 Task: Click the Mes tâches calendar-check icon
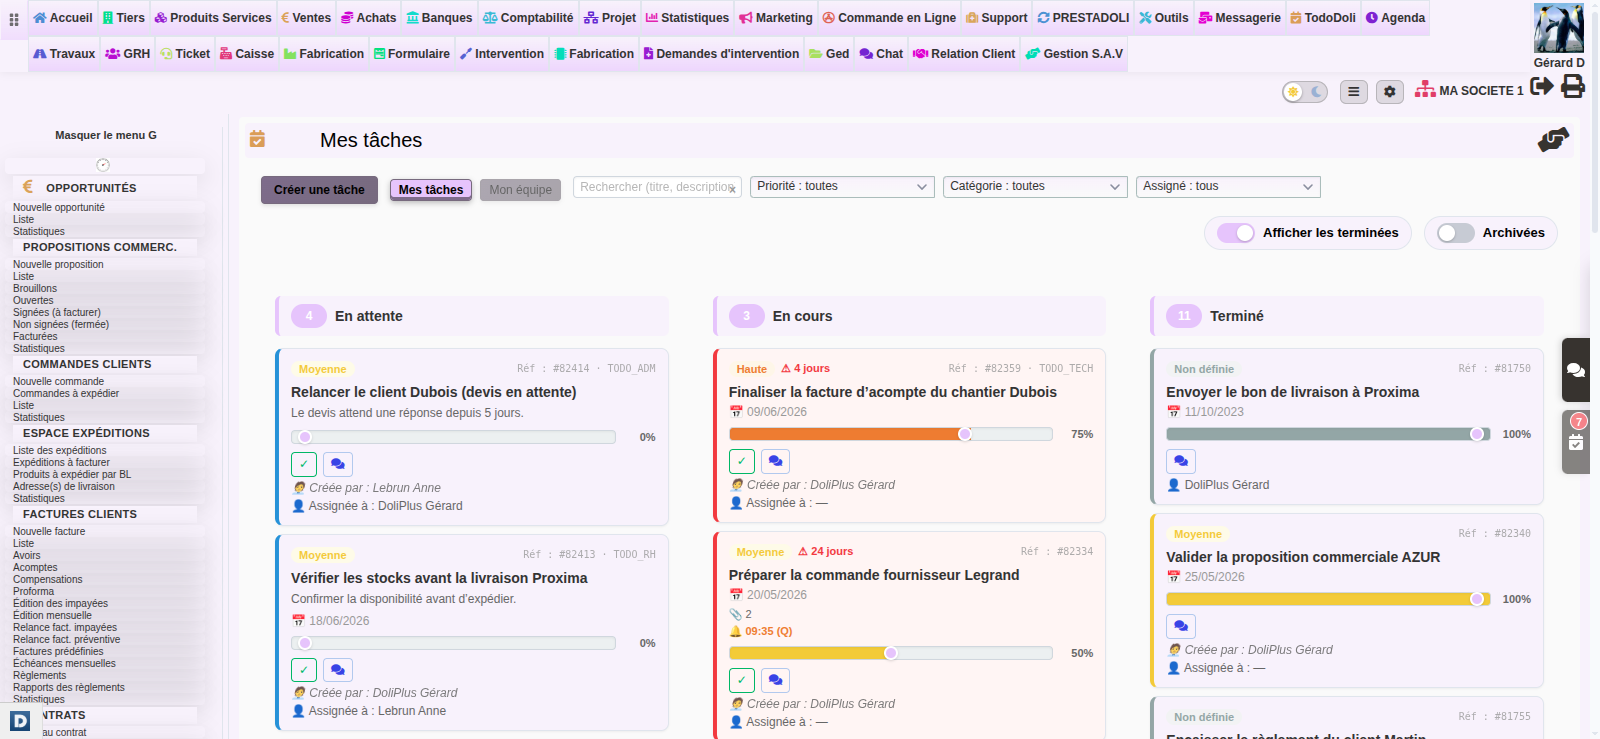257,139
